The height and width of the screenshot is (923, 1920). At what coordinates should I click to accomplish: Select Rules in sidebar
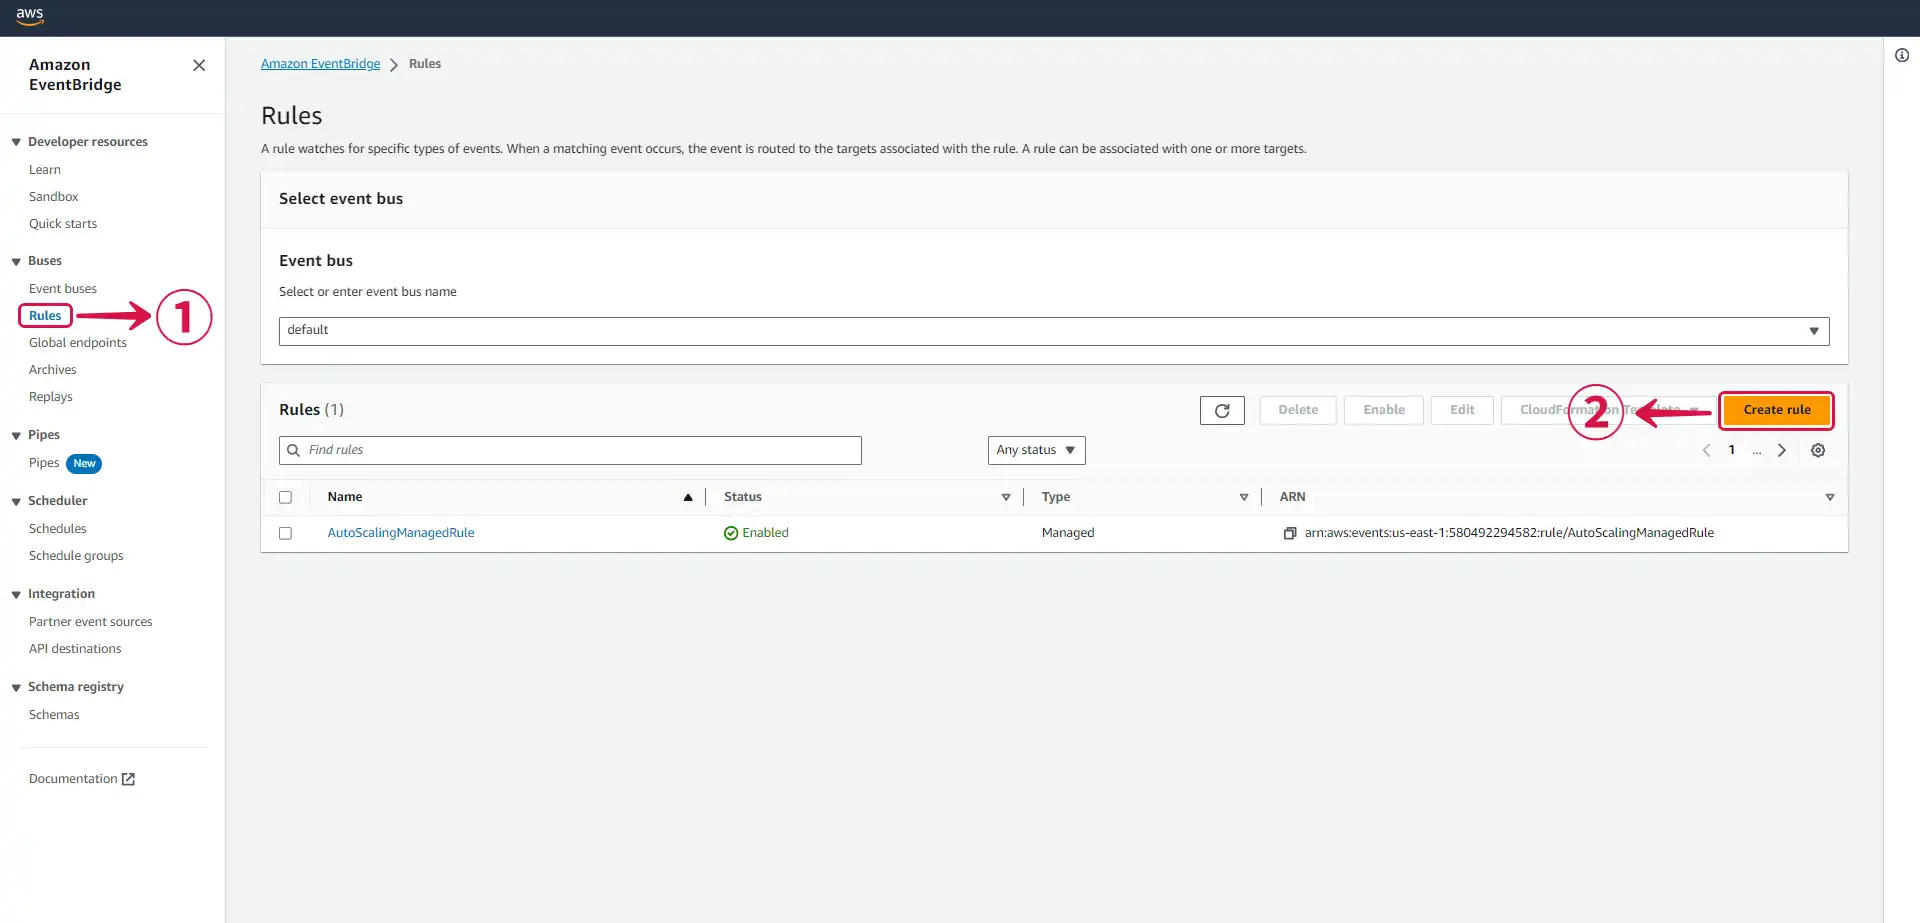[x=45, y=316]
